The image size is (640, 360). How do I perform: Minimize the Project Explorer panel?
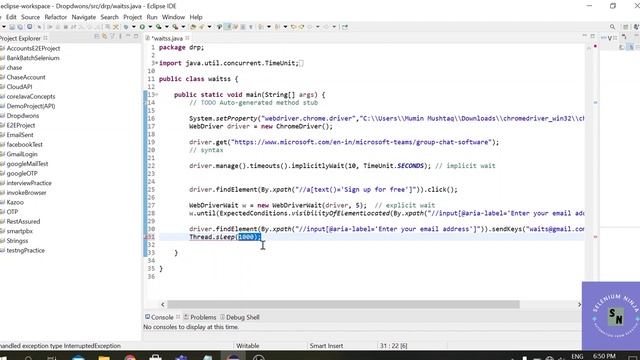128,37
